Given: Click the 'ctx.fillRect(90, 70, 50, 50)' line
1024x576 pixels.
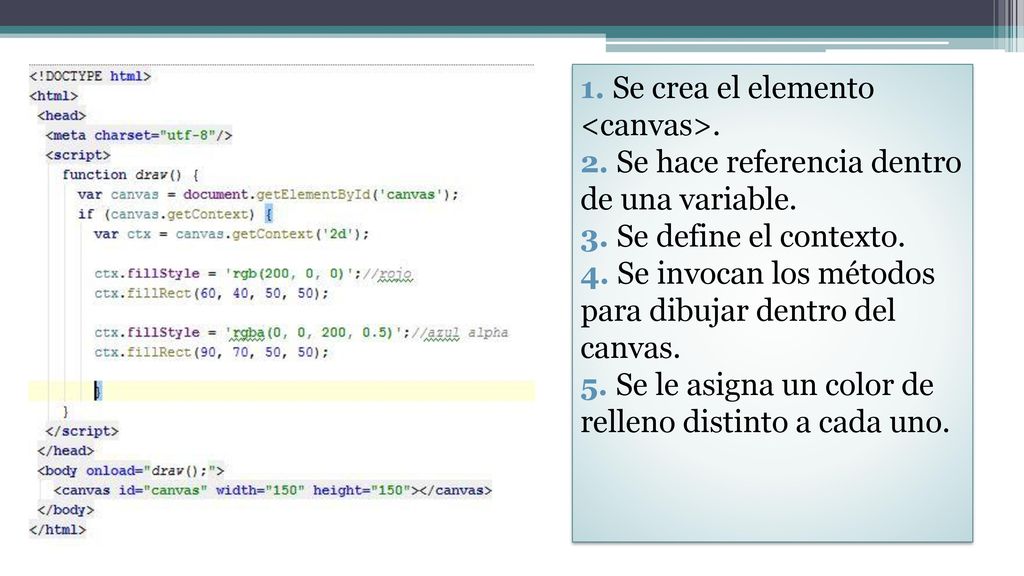Looking at the screenshot, I should pos(211,352).
